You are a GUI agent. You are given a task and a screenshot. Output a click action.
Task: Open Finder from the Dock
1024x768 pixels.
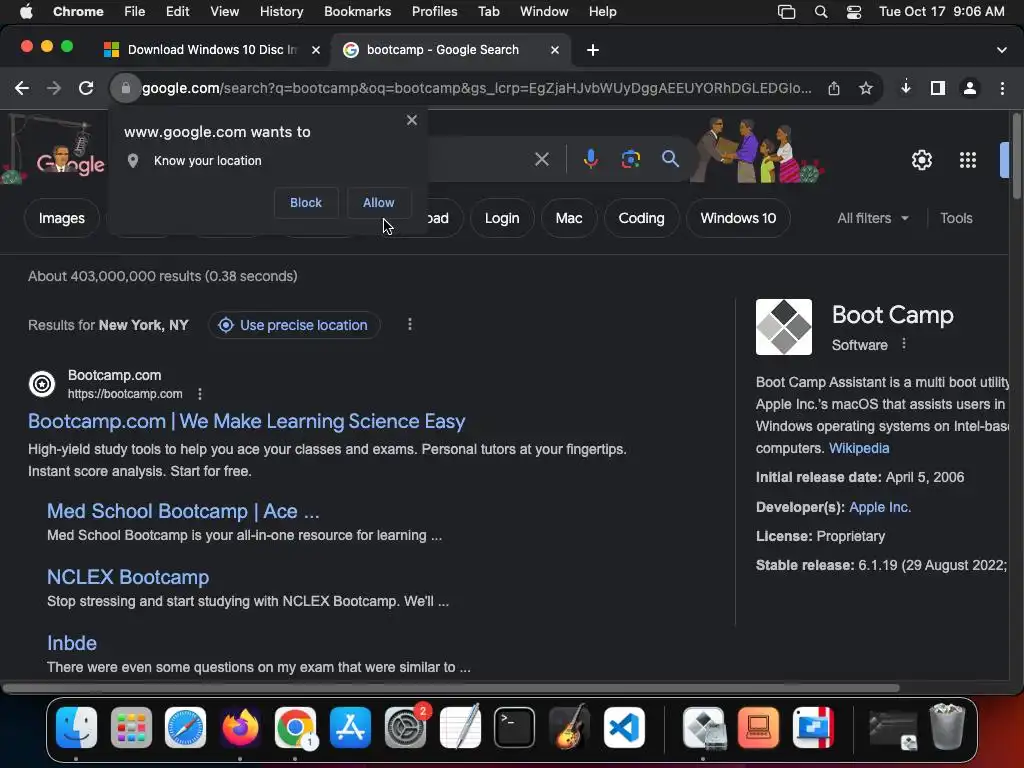pyautogui.click(x=76, y=728)
